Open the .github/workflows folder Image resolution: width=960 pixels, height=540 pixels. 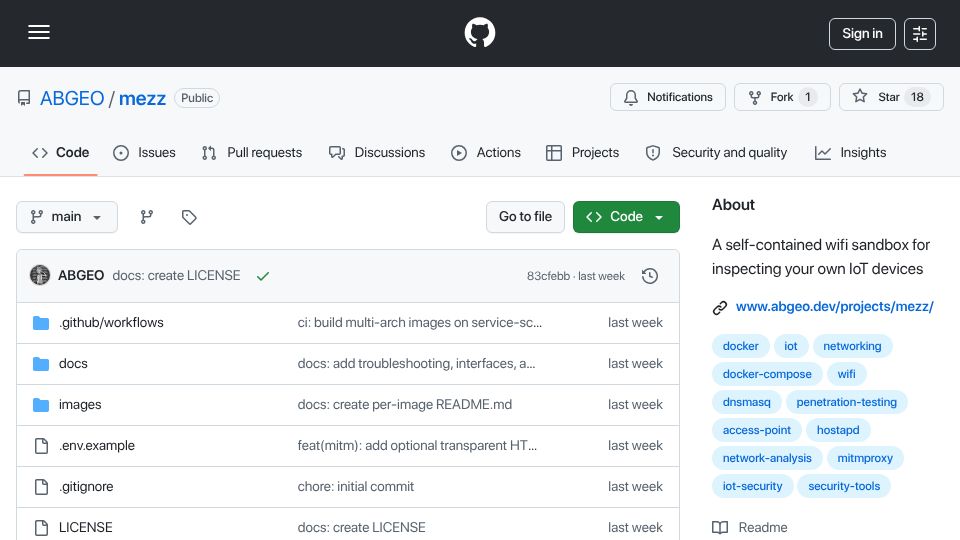pyautogui.click(x=111, y=323)
